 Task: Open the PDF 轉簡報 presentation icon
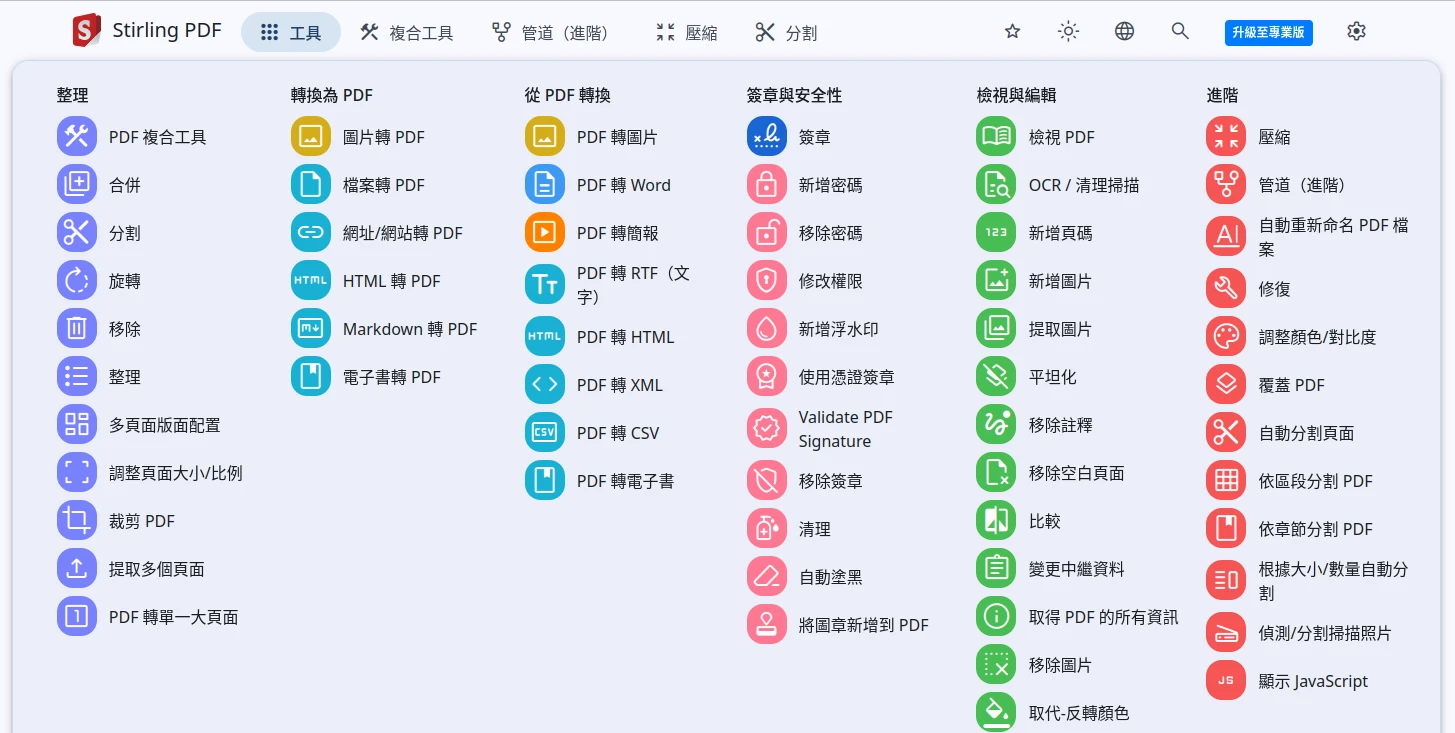pos(545,232)
